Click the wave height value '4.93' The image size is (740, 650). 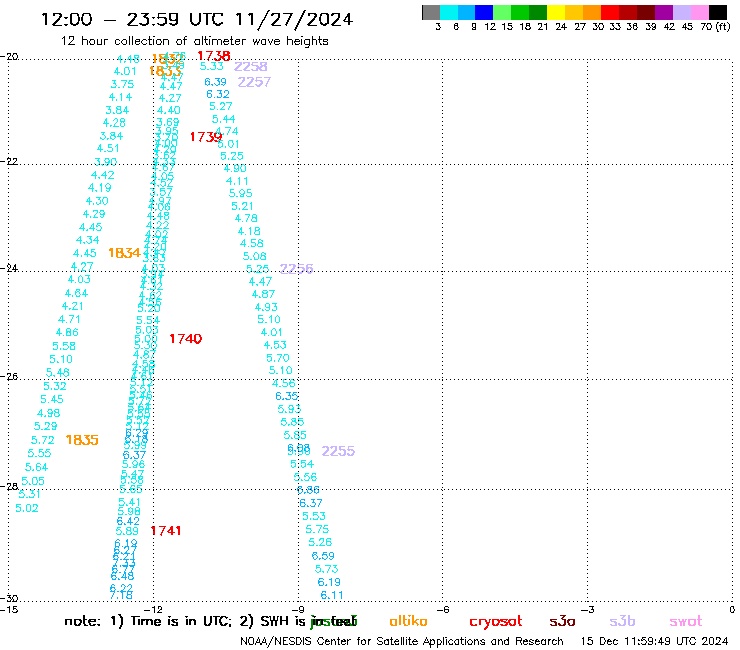pyautogui.click(x=266, y=307)
